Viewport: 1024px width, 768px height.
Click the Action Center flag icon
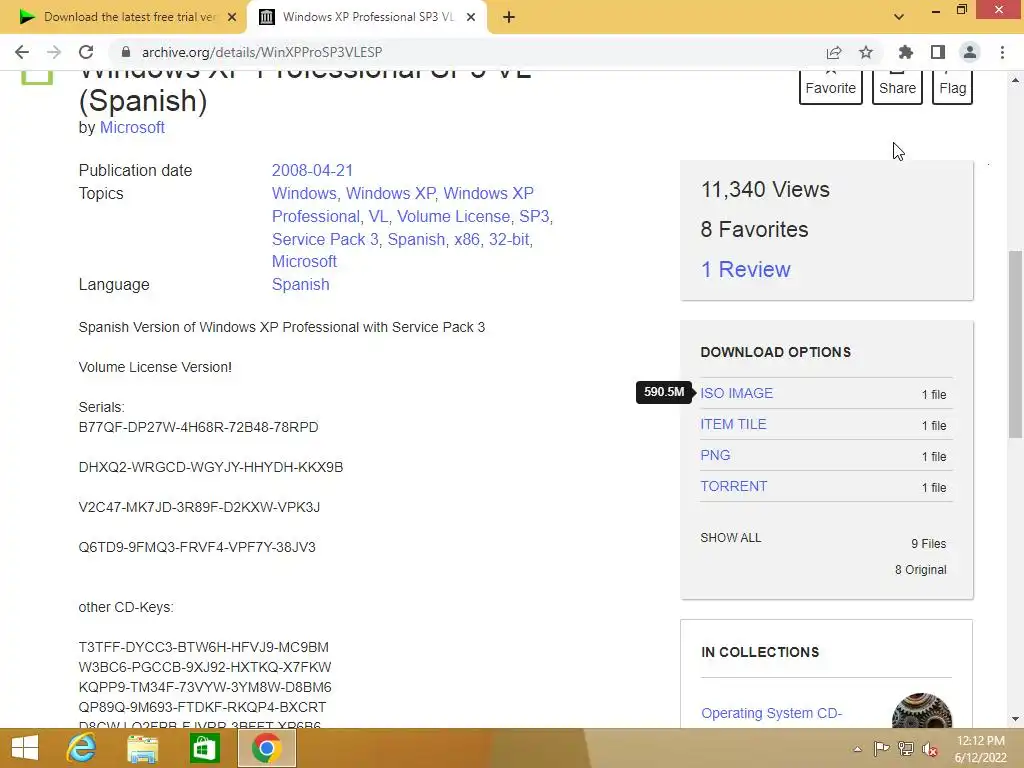[x=882, y=749]
